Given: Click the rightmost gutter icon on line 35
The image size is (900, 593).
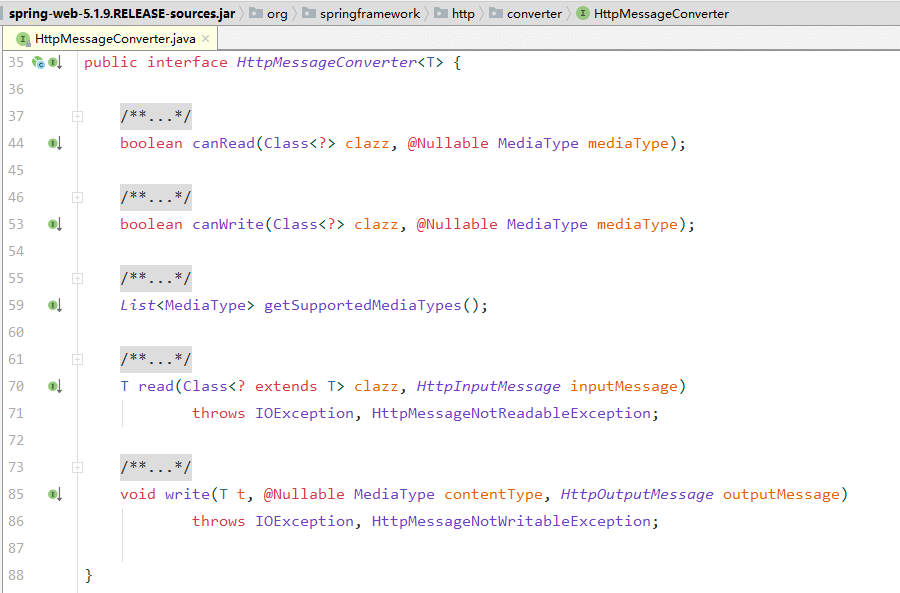Looking at the screenshot, I should [55, 62].
